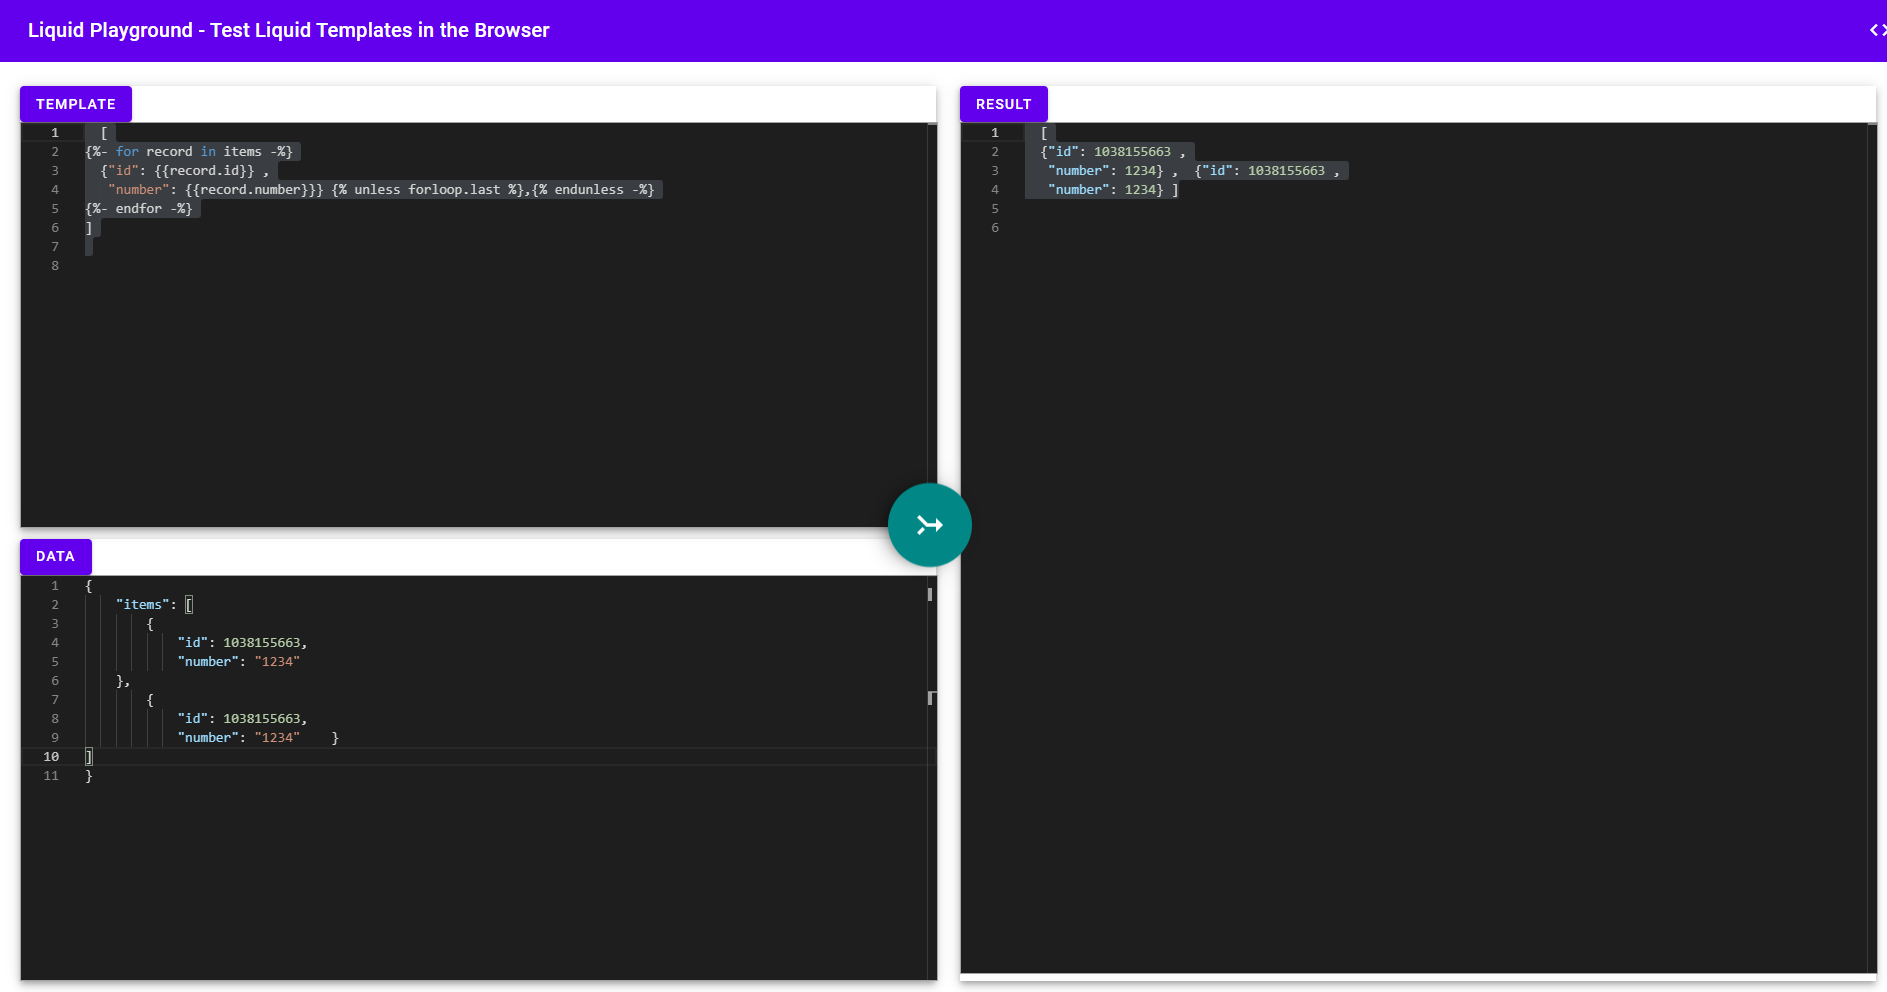Click the closing ']' on Data line 10

click(x=89, y=757)
